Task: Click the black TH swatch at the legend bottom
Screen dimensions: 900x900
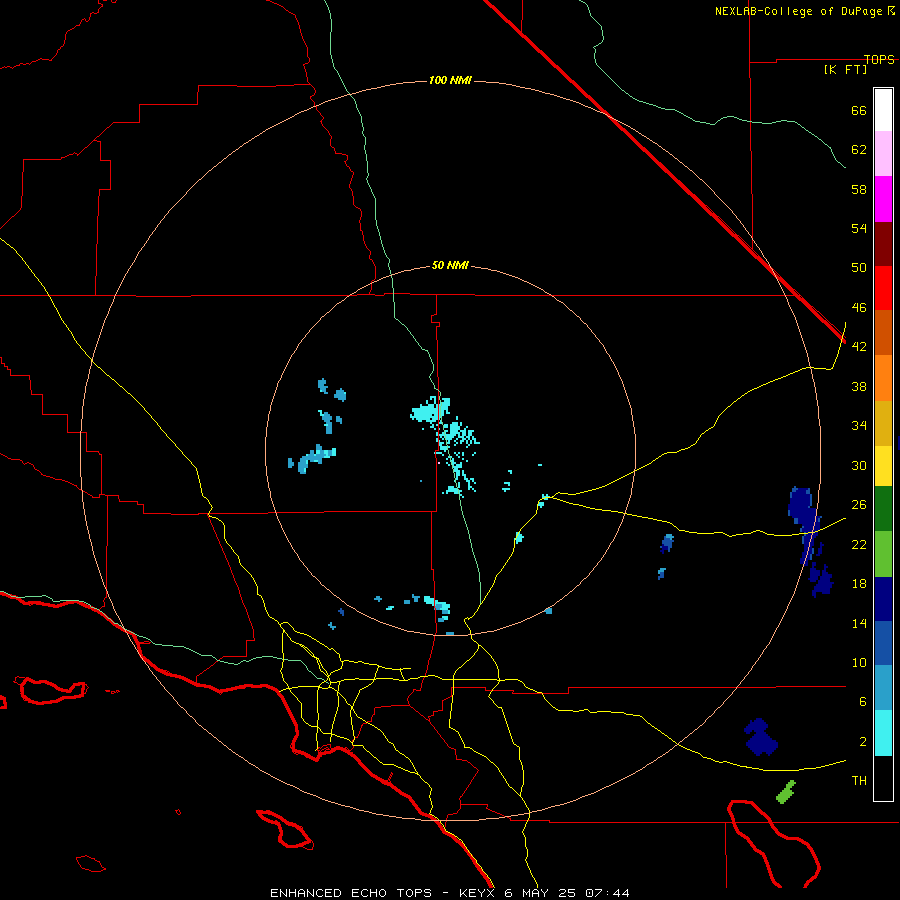Action: [883, 778]
